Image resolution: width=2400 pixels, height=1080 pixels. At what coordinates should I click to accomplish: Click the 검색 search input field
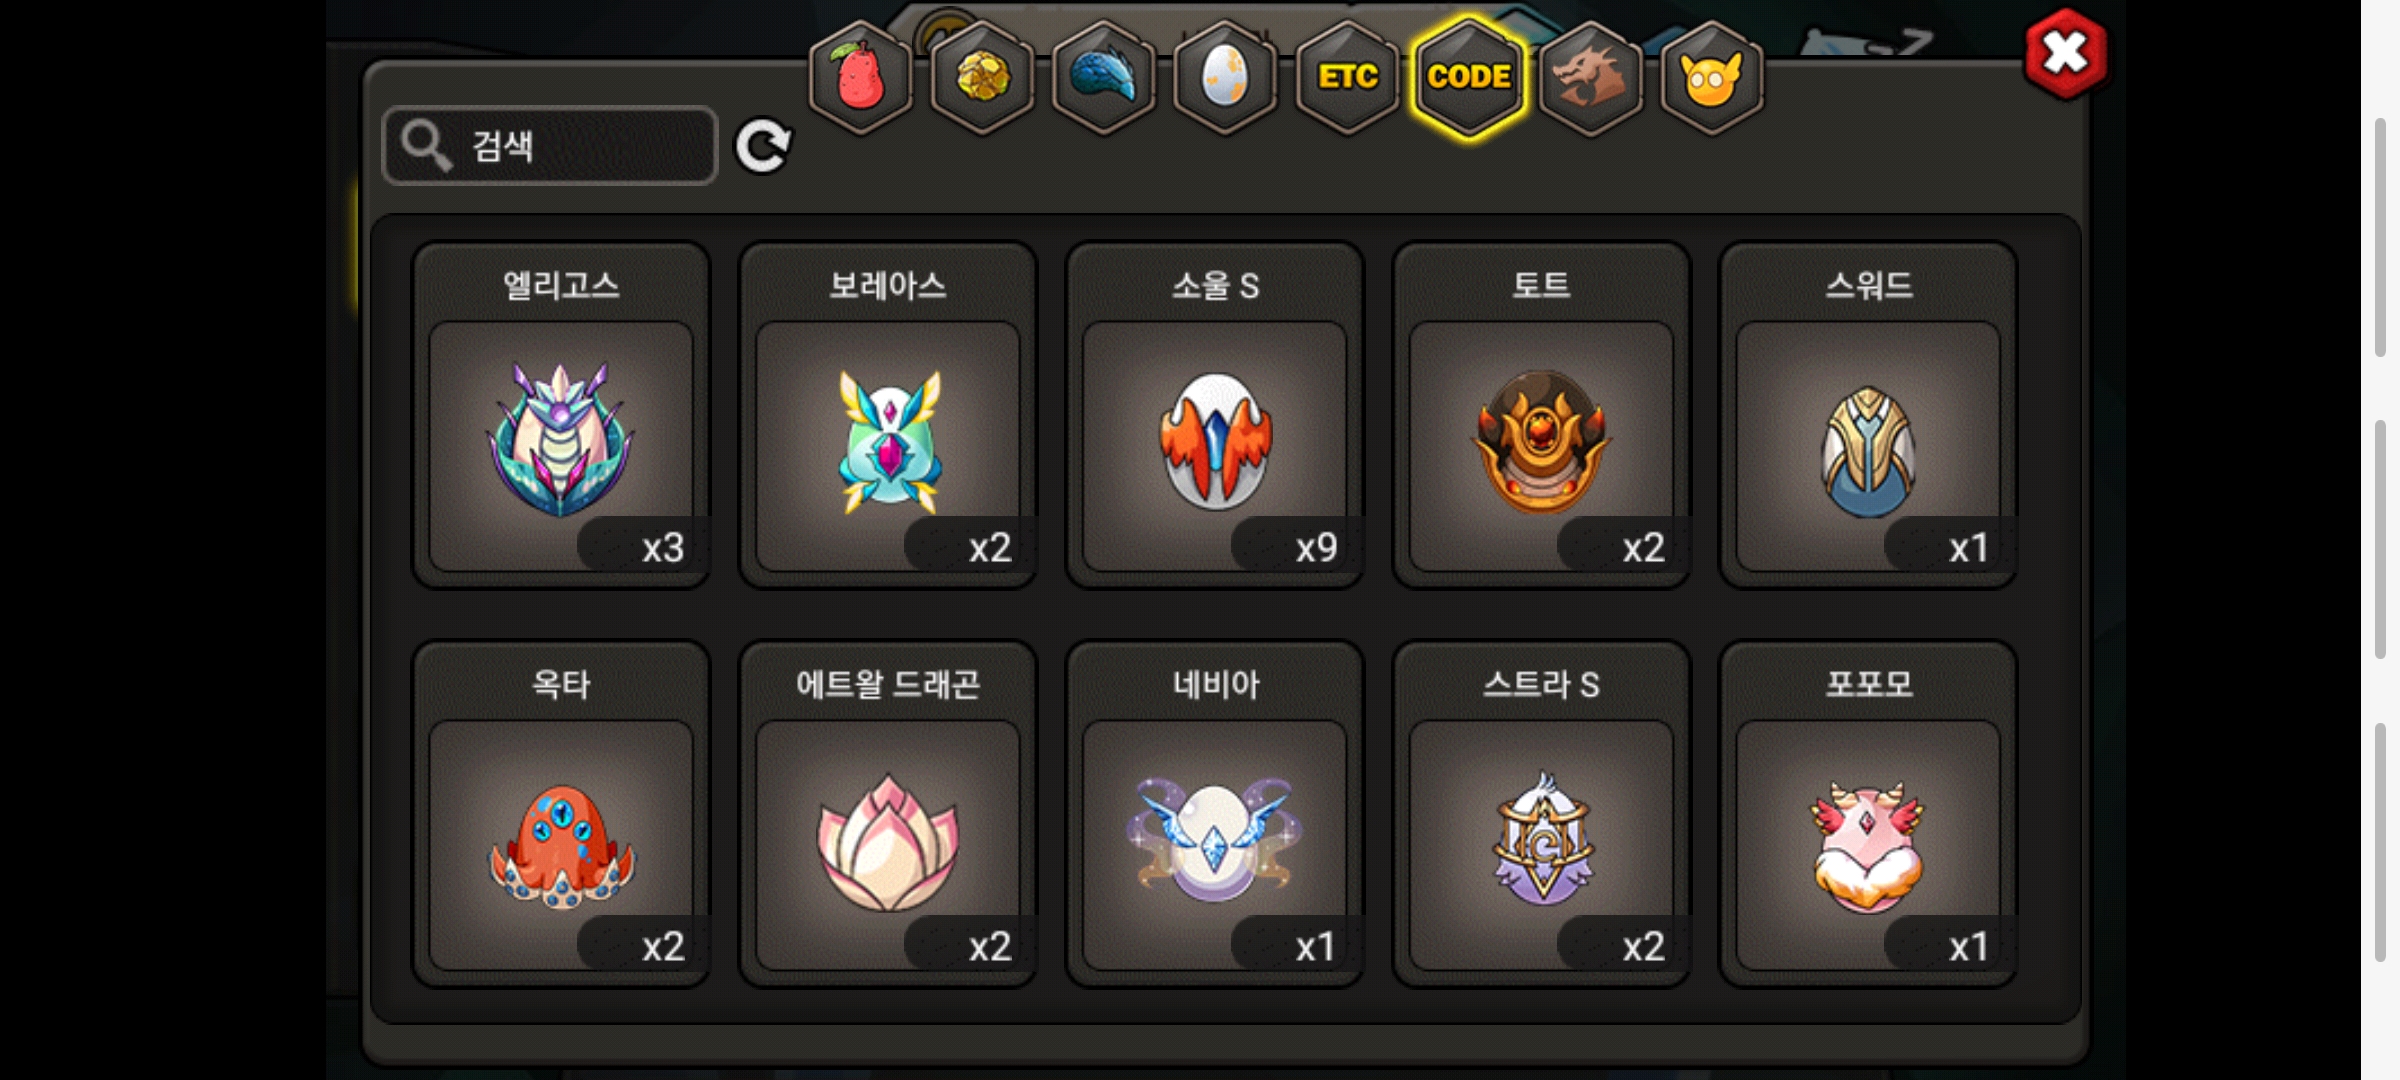click(x=550, y=146)
